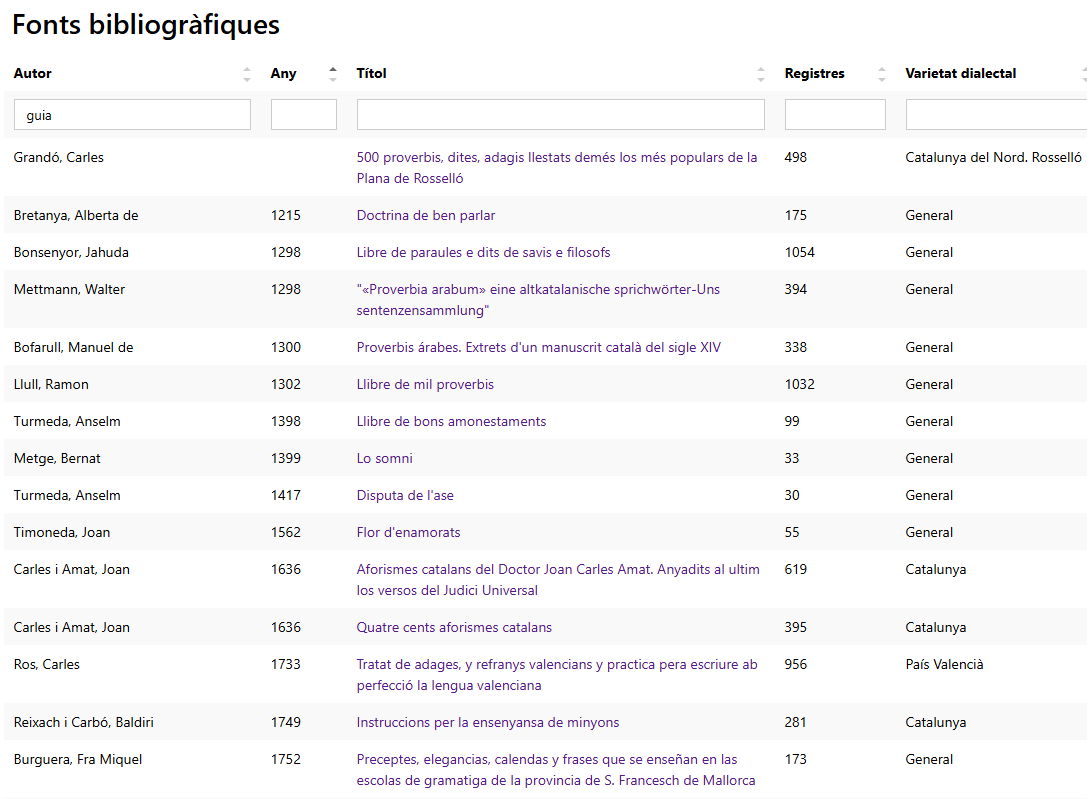Select registres value '956'
The image size is (1087, 799).
click(795, 664)
